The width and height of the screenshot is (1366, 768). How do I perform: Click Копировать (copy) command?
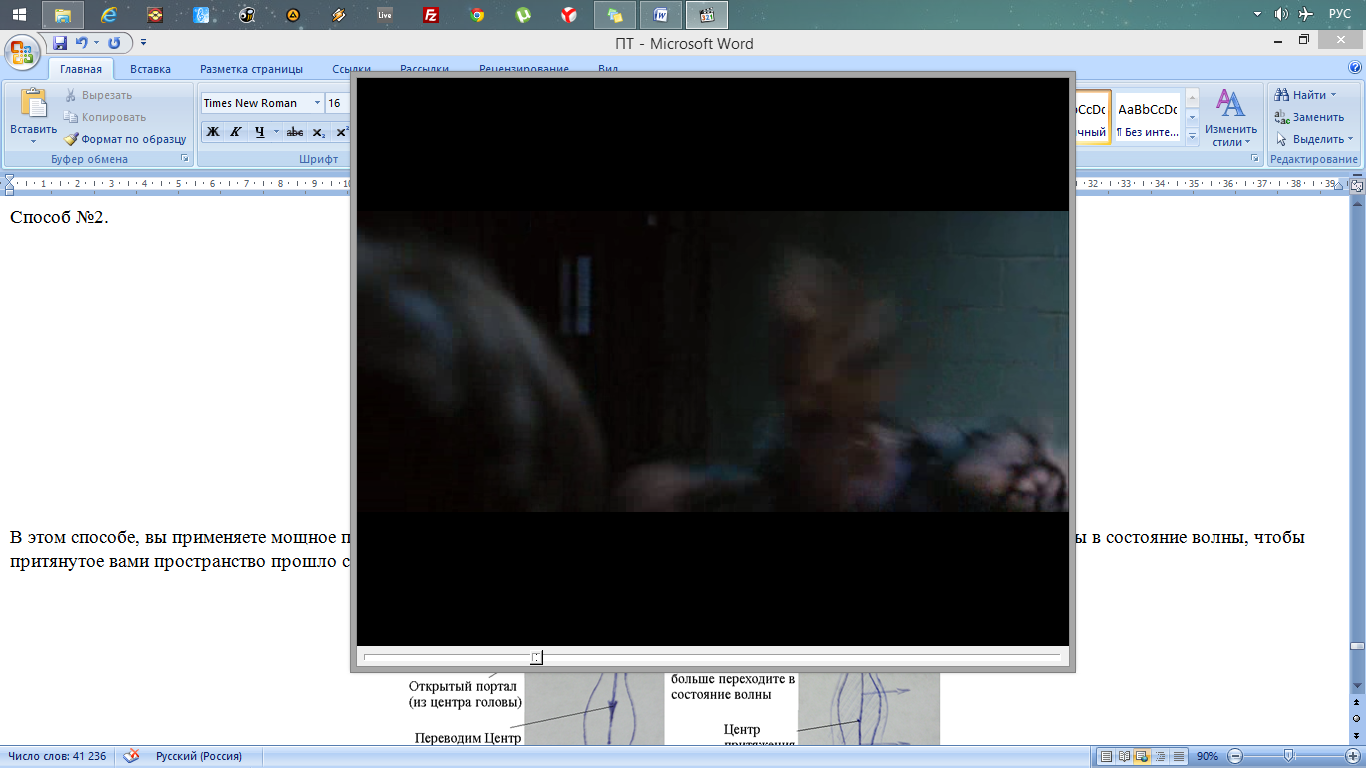click(104, 117)
